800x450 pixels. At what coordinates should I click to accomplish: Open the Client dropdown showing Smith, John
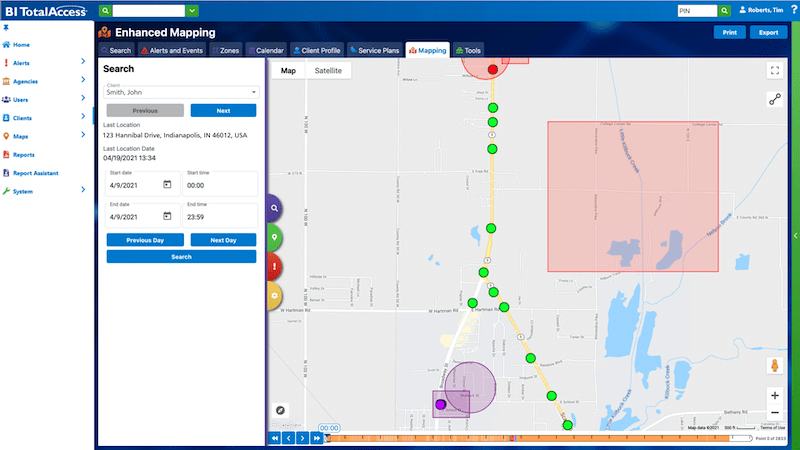[181, 92]
